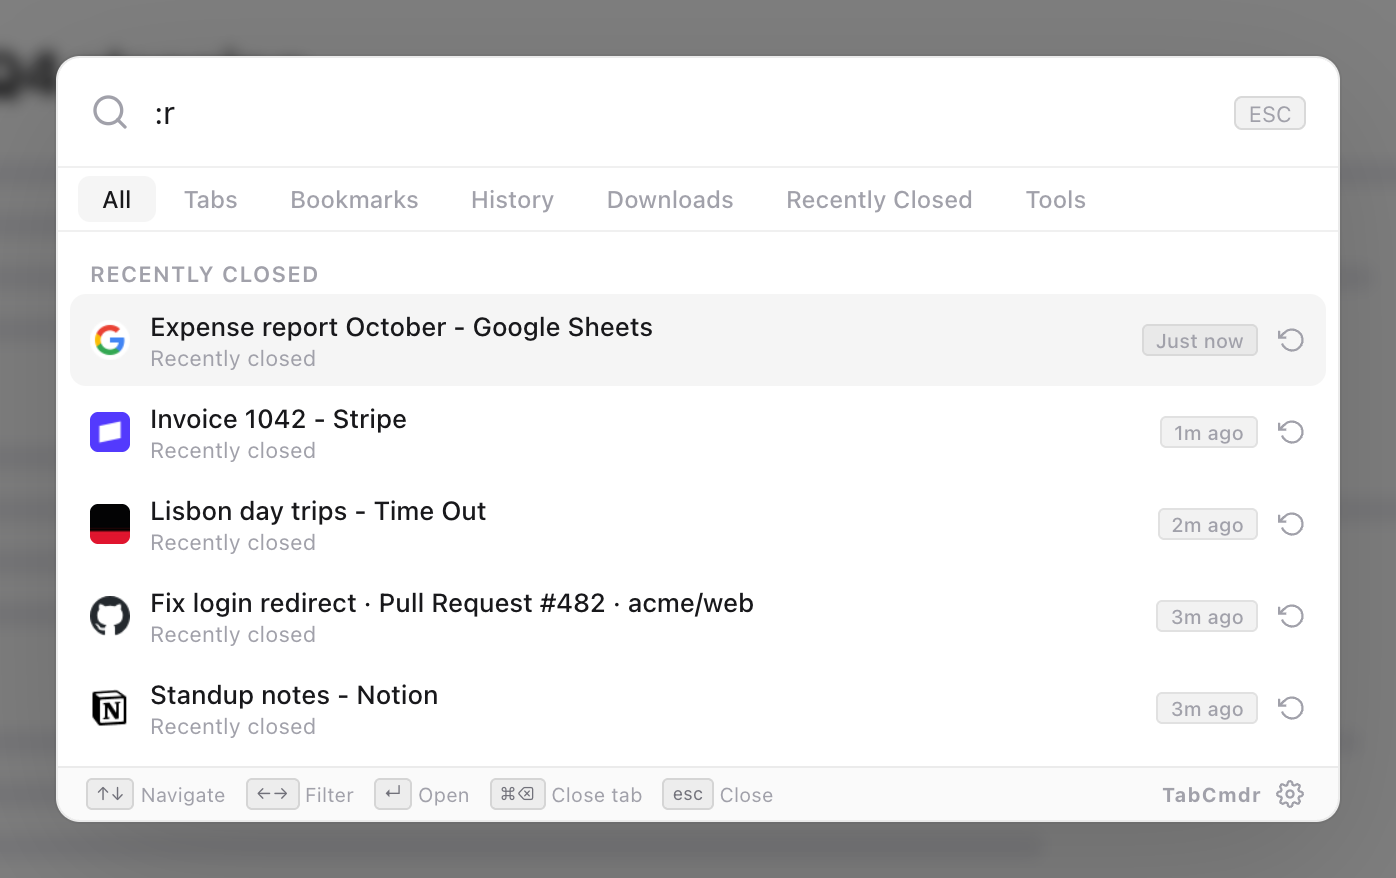Open the History filter tab
This screenshot has height=878, width=1396.
pos(512,199)
